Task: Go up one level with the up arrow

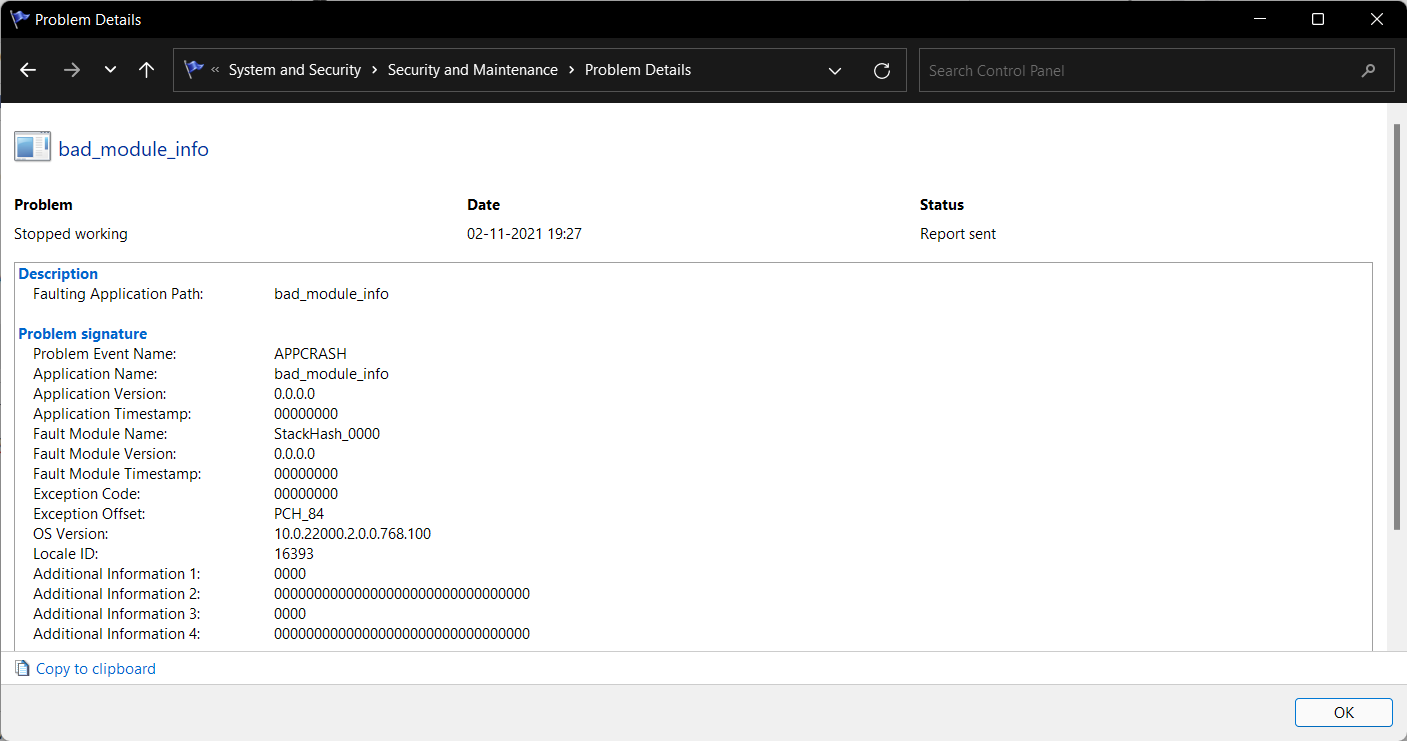Action: (146, 70)
